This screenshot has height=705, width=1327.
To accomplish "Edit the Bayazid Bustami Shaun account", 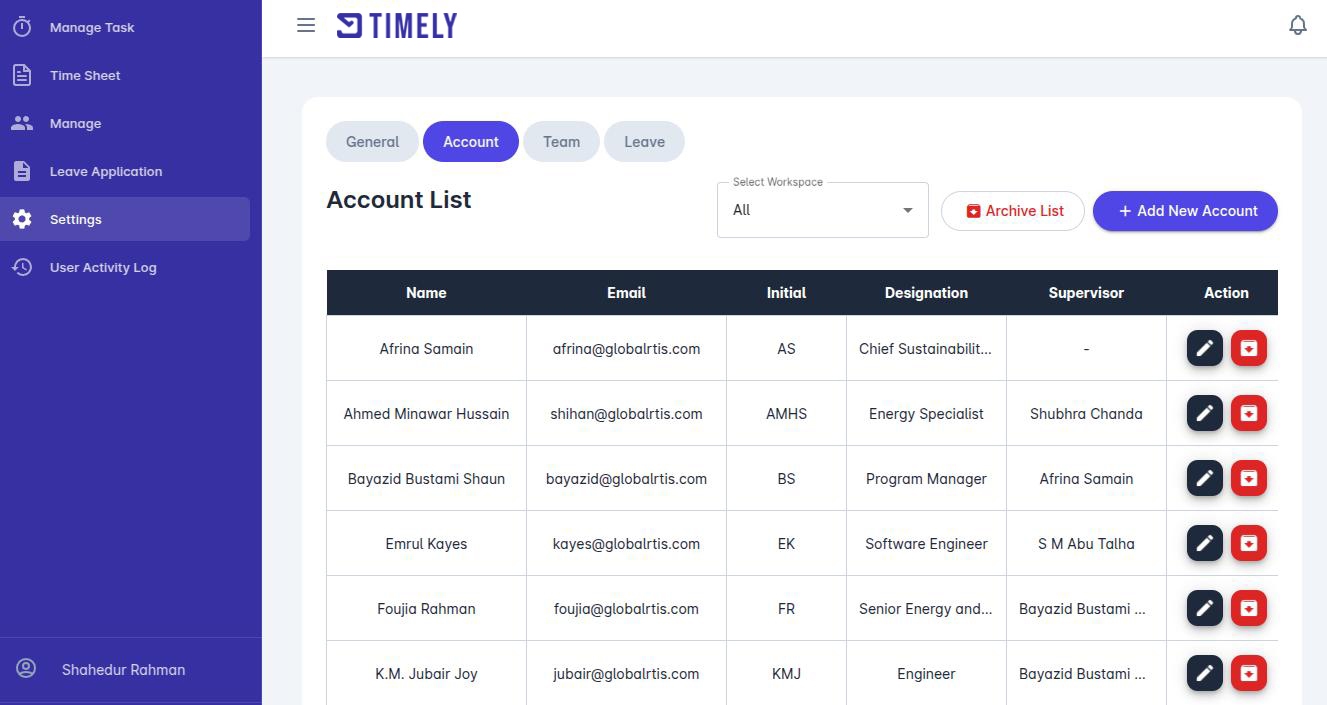I will click(1204, 478).
